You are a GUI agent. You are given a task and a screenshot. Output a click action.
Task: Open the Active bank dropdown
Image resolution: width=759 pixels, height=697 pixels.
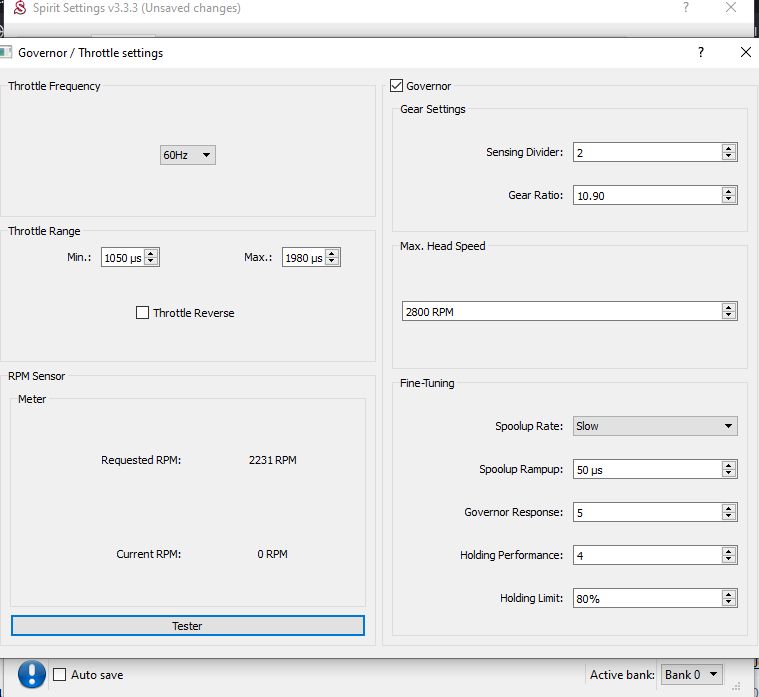692,675
